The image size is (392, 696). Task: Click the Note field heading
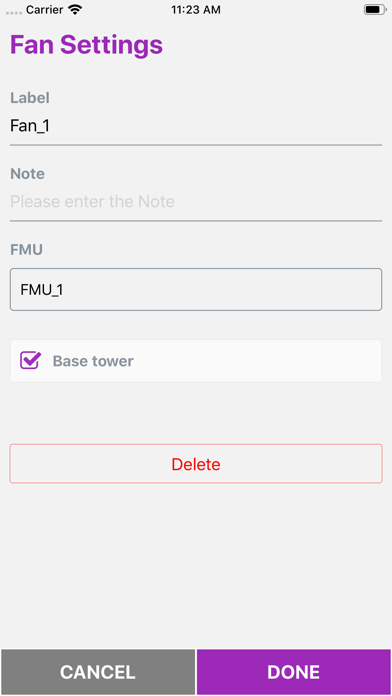(28, 174)
